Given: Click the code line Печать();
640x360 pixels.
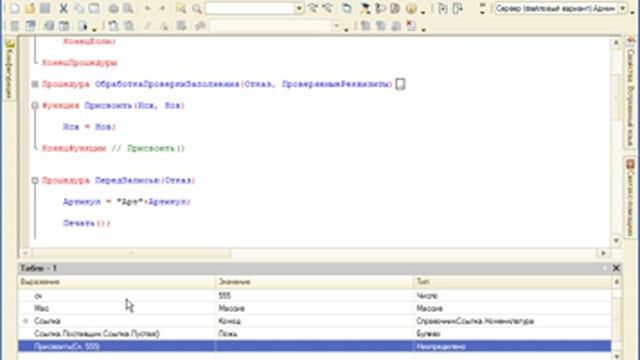Looking at the screenshot, I should click(x=87, y=223).
